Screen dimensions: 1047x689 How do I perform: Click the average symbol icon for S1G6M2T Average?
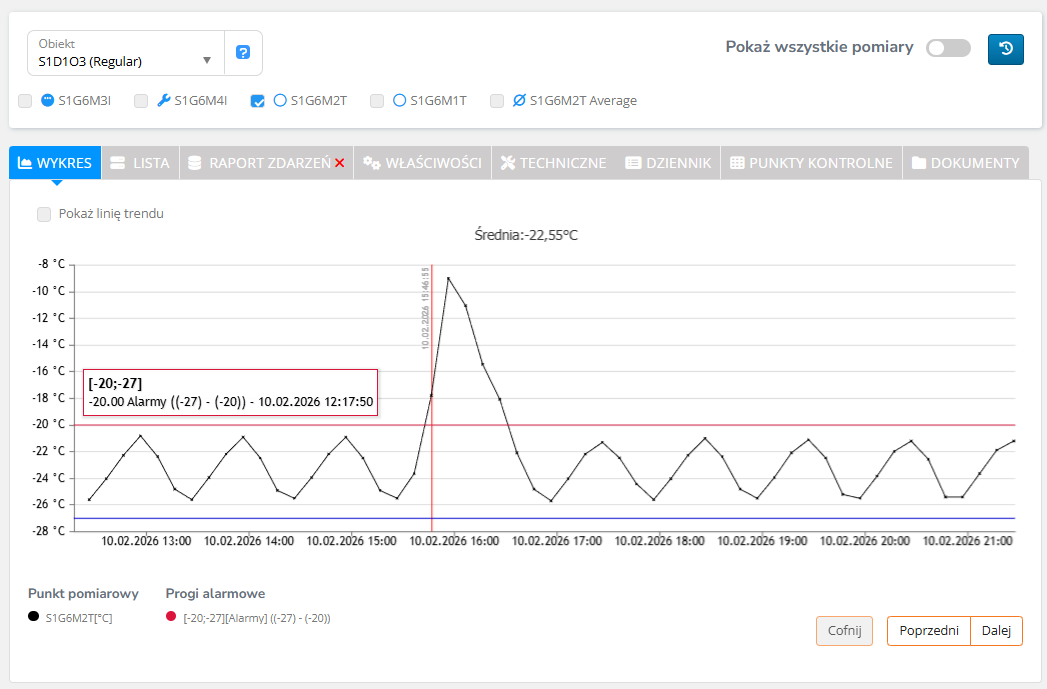click(x=519, y=100)
